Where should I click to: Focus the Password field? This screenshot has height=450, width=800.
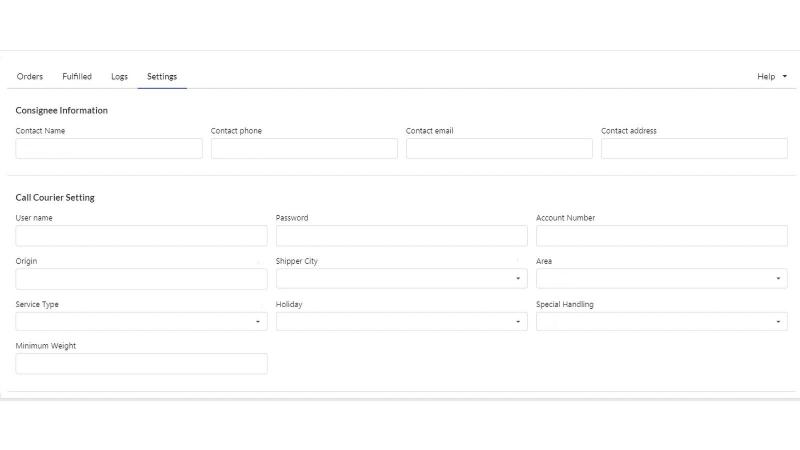(402, 236)
